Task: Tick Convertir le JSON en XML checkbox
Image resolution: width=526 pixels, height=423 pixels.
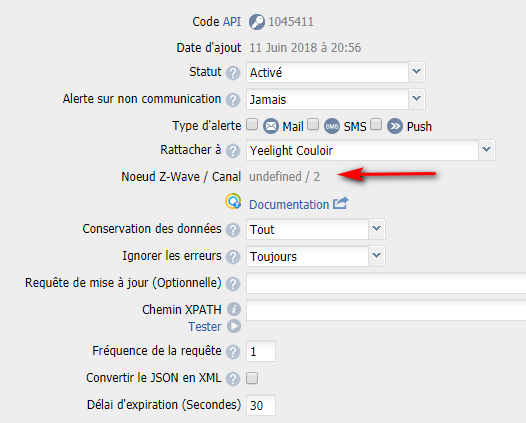Action: pos(252,378)
